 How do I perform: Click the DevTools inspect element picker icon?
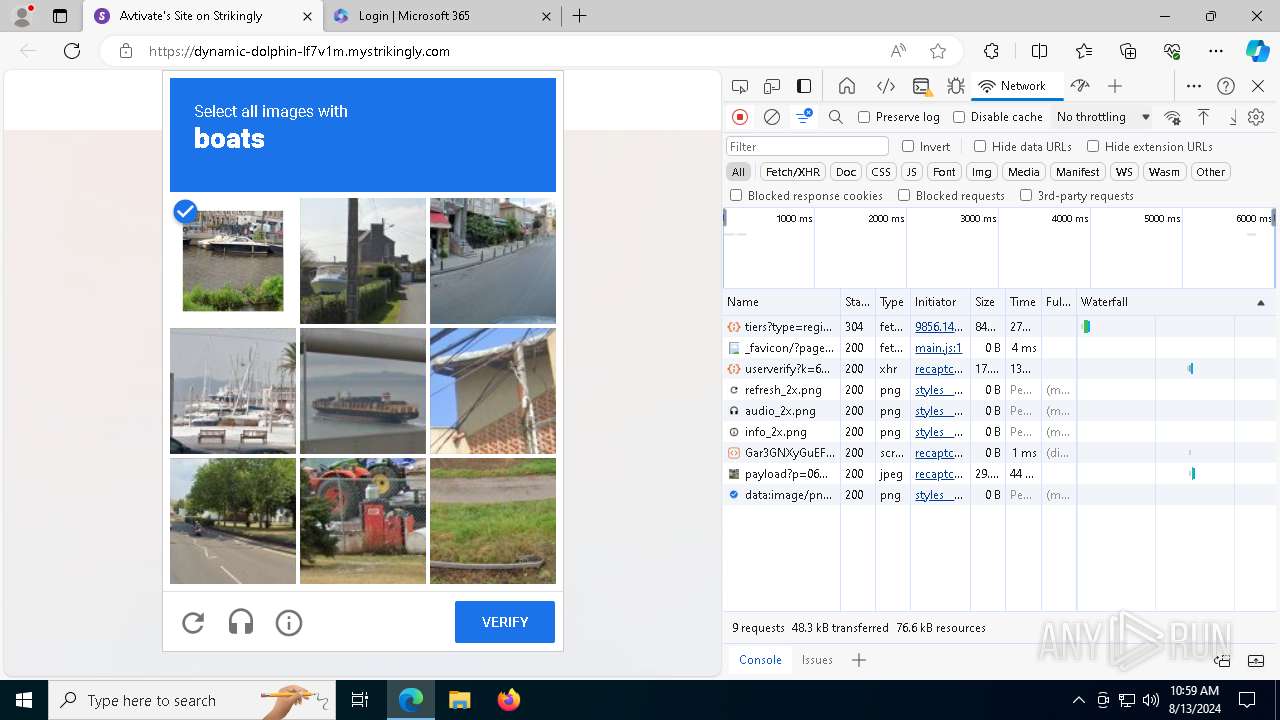coord(740,86)
